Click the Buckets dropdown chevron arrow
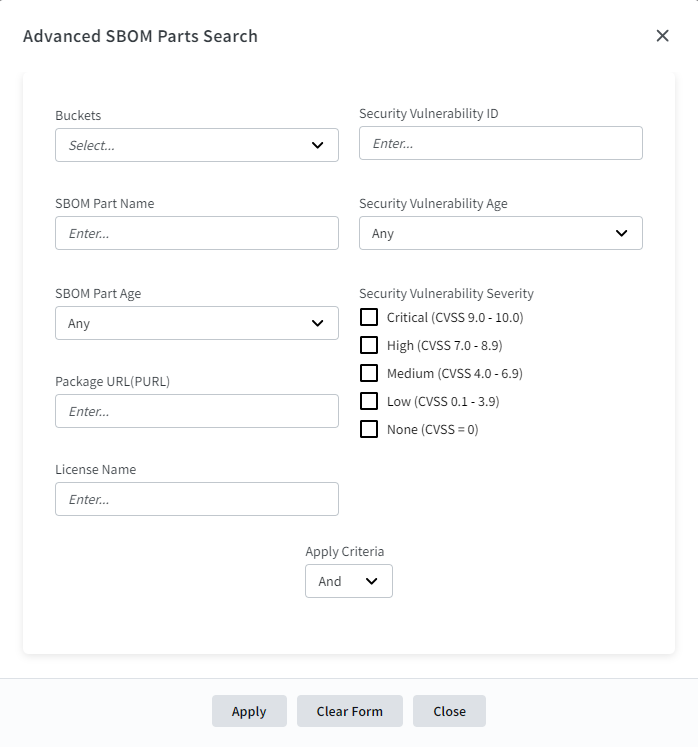The image size is (698, 747). (318, 145)
